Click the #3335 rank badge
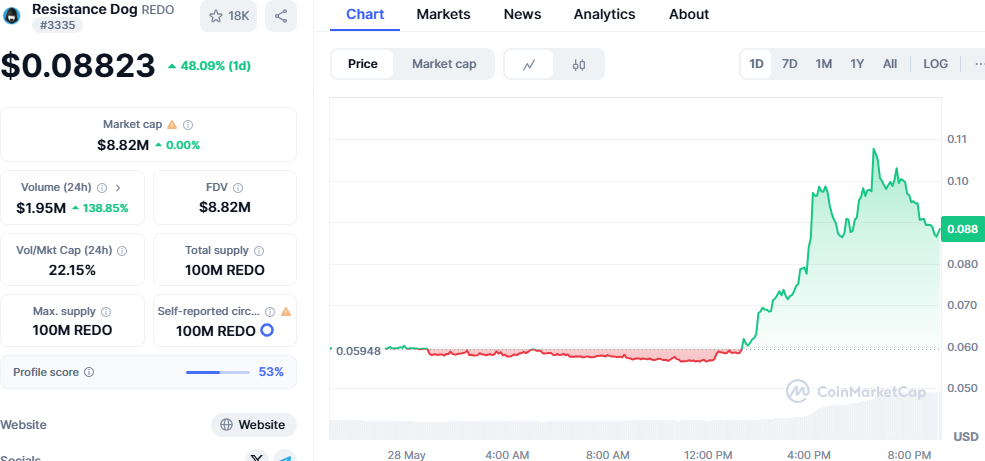Viewport: 985px width, 461px height. (x=57, y=26)
